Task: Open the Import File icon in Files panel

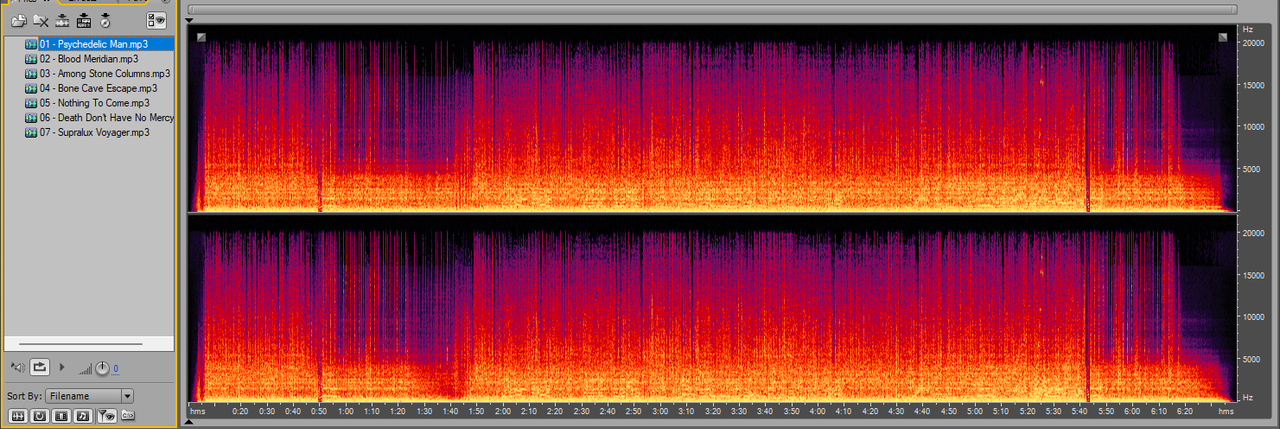Action: coord(19,20)
